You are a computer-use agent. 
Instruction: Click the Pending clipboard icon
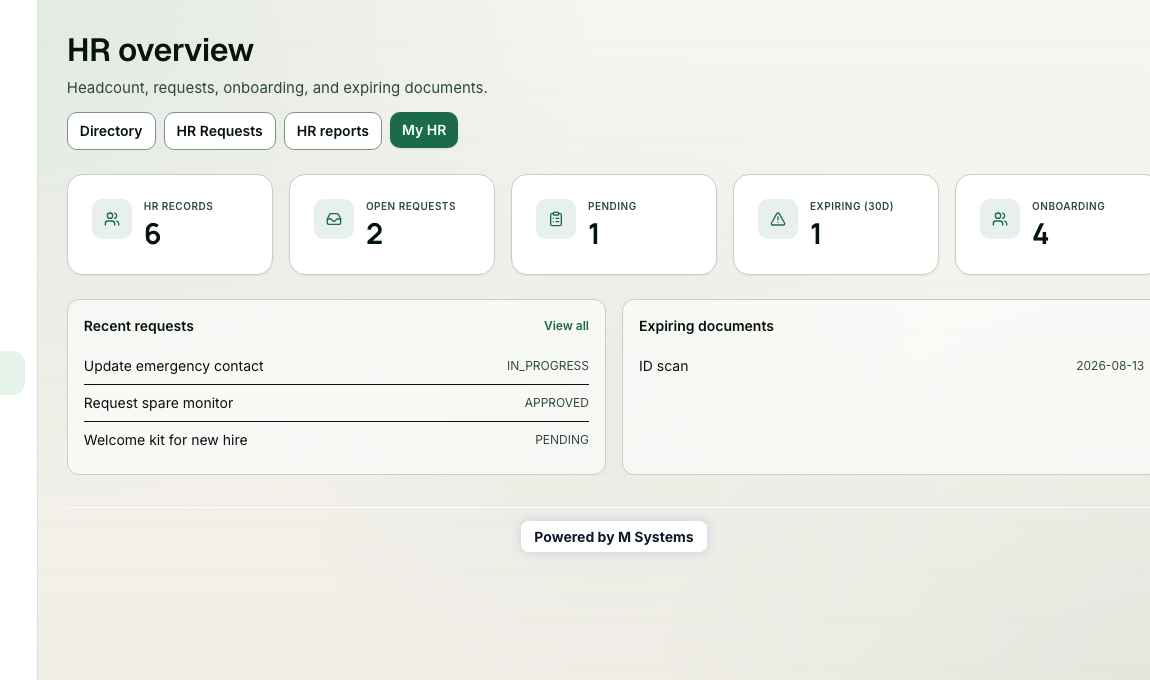[556, 219]
